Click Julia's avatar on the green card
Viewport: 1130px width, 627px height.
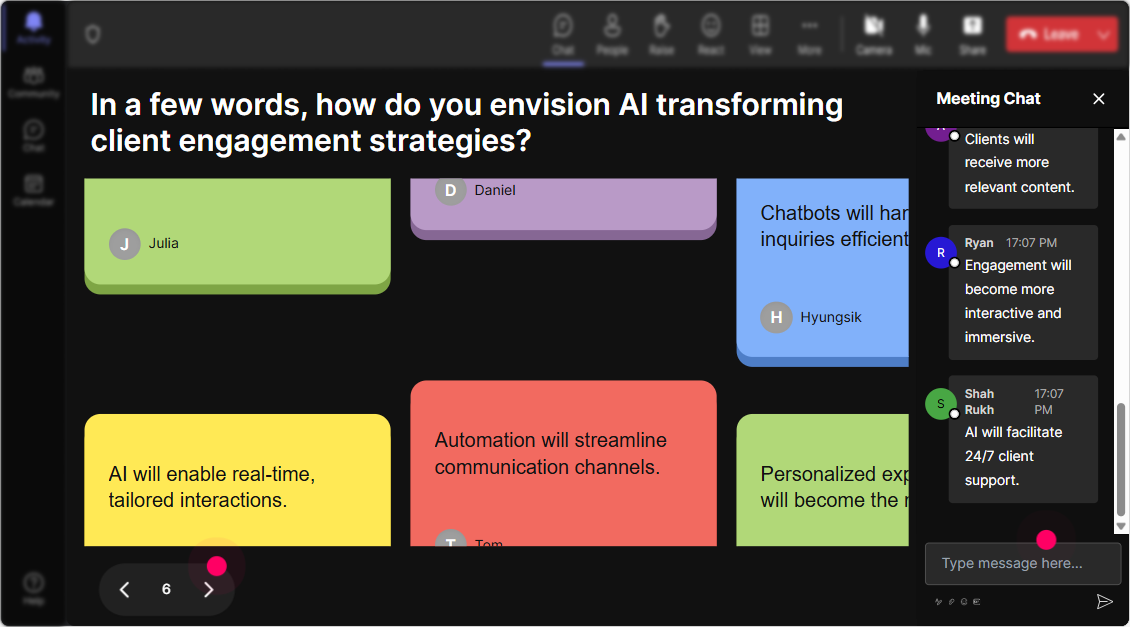[125, 244]
